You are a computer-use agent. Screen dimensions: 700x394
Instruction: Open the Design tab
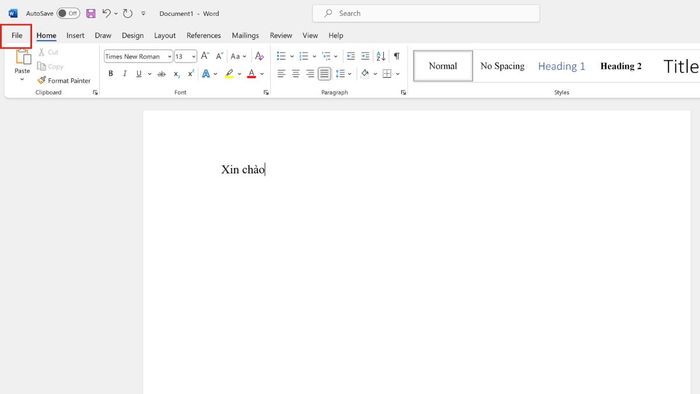click(x=133, y=36)
